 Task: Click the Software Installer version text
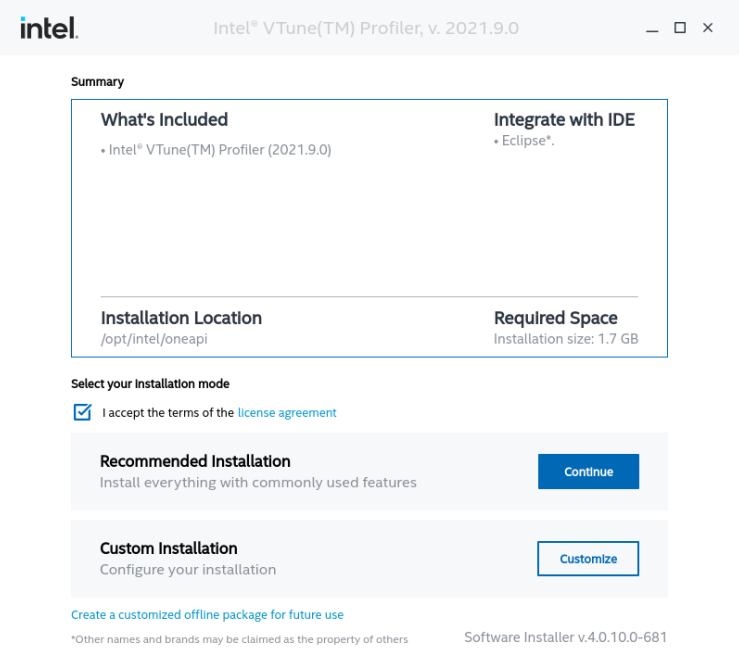565,637
